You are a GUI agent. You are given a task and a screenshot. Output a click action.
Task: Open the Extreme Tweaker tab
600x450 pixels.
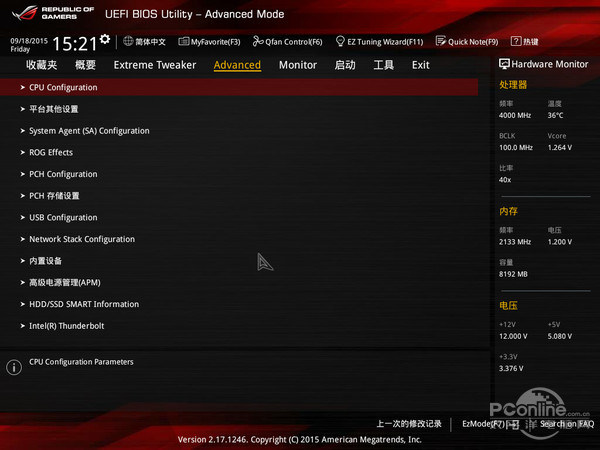[155, 65]
